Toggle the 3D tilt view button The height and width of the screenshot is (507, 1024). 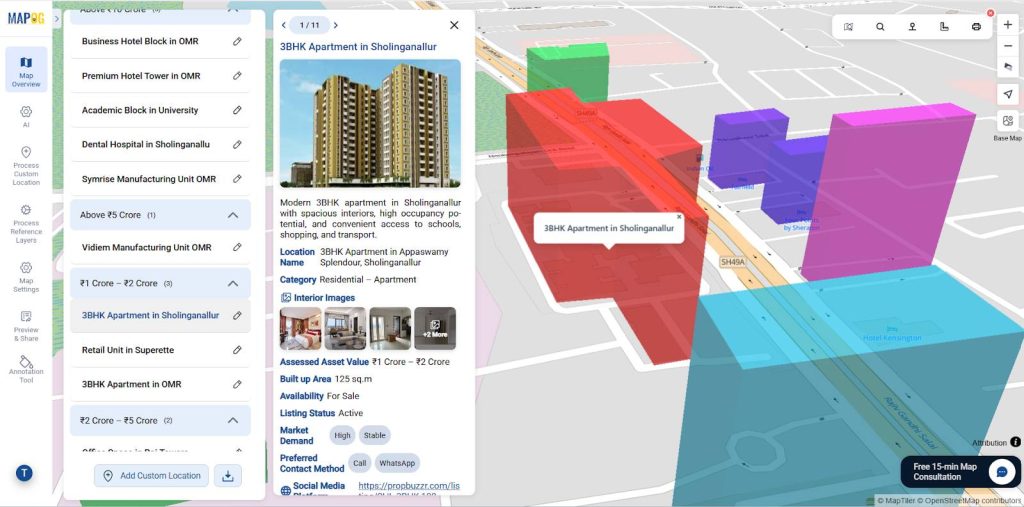[1008, 67]
